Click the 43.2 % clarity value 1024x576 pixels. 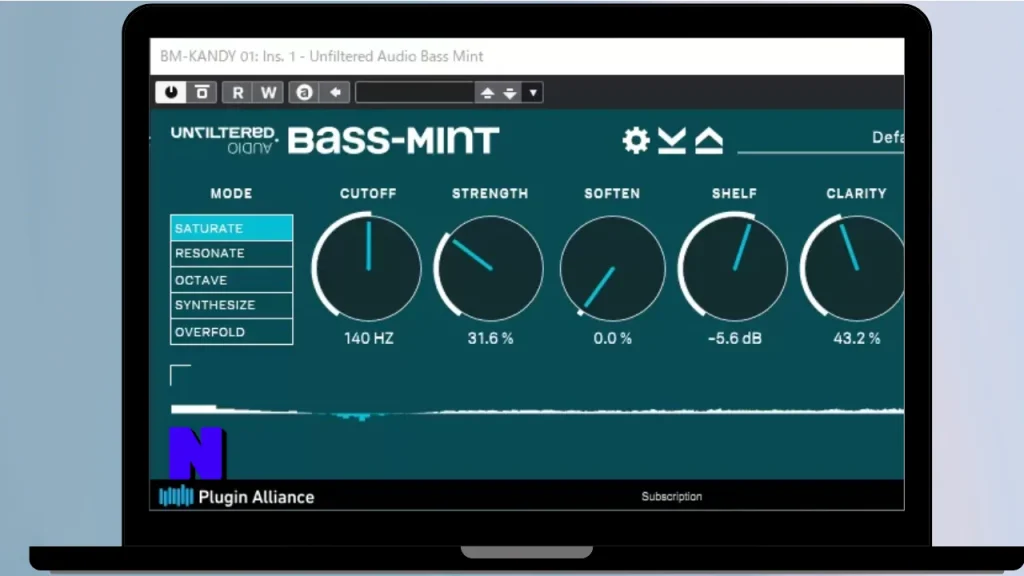[x=857, y=338]
